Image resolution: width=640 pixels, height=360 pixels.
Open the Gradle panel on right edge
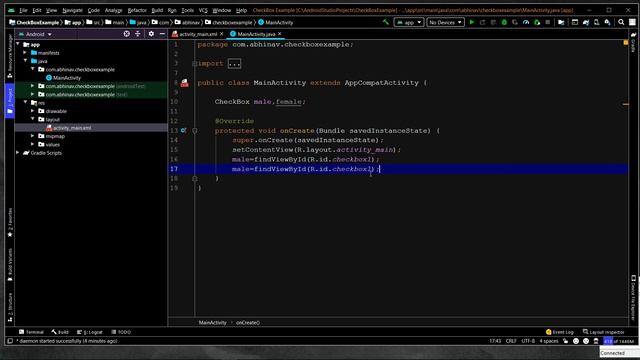pyautogui.click(x=633, y=42)
